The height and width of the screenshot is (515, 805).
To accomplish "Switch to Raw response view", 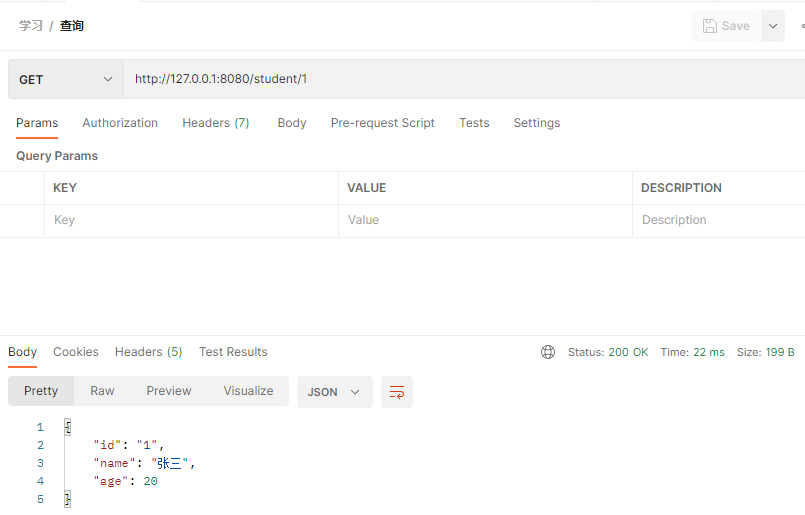I will tap(102, 391).
